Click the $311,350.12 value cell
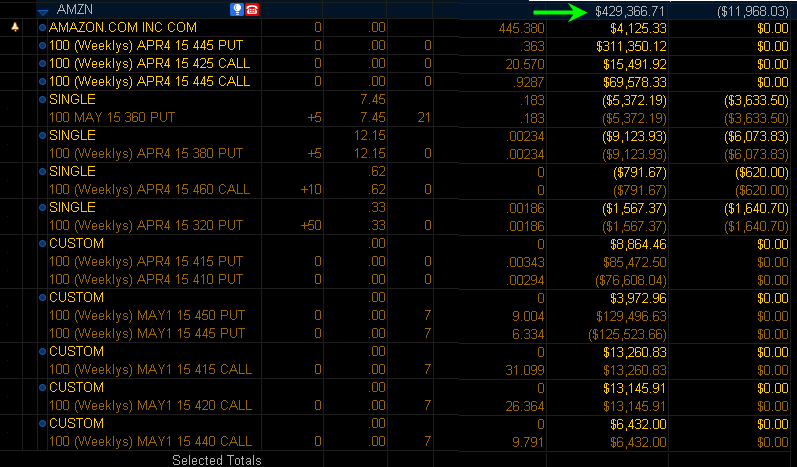Image resolution: width=797 pixels, height=467 pixels. [x=631, y=46]
